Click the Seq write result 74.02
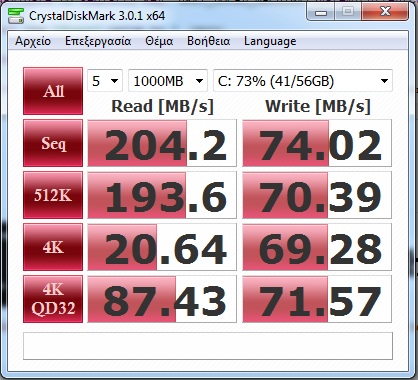418x380 pixels. point(317,143)
